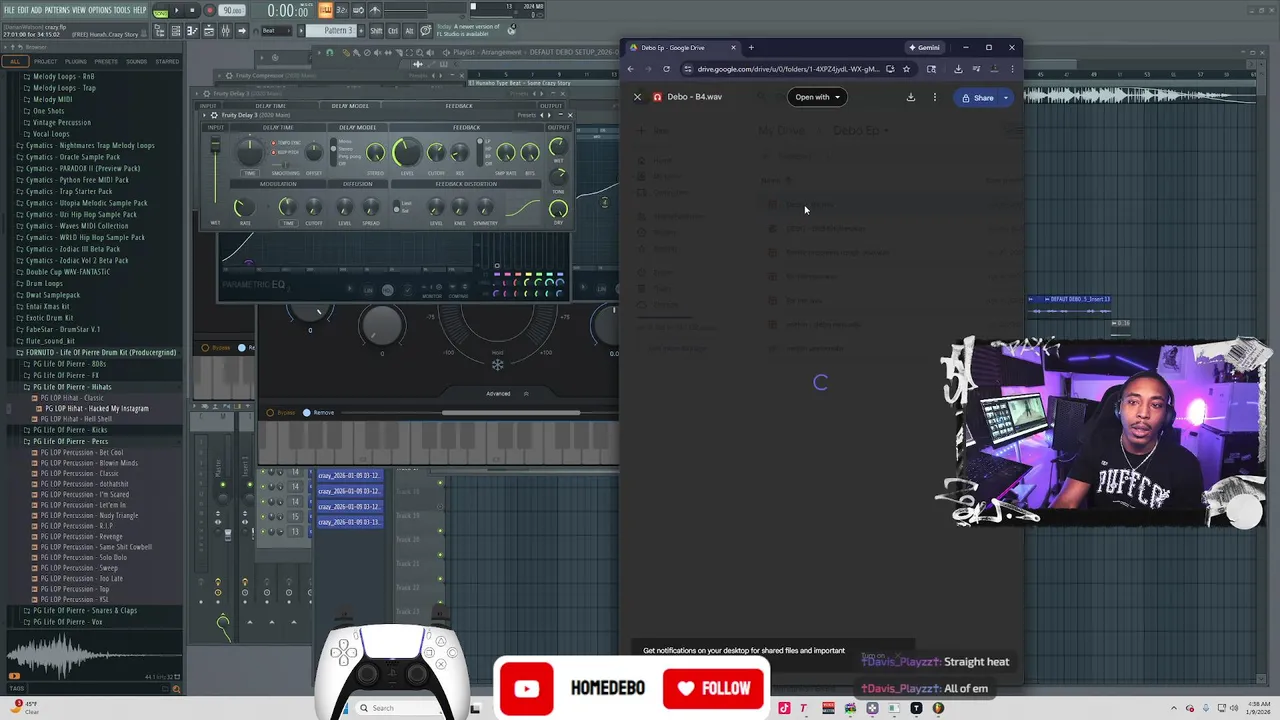Viewport: 1280px width, 720px height.
Task: Open Chrome three-dot menu
Action: (x=1012, y=69)
